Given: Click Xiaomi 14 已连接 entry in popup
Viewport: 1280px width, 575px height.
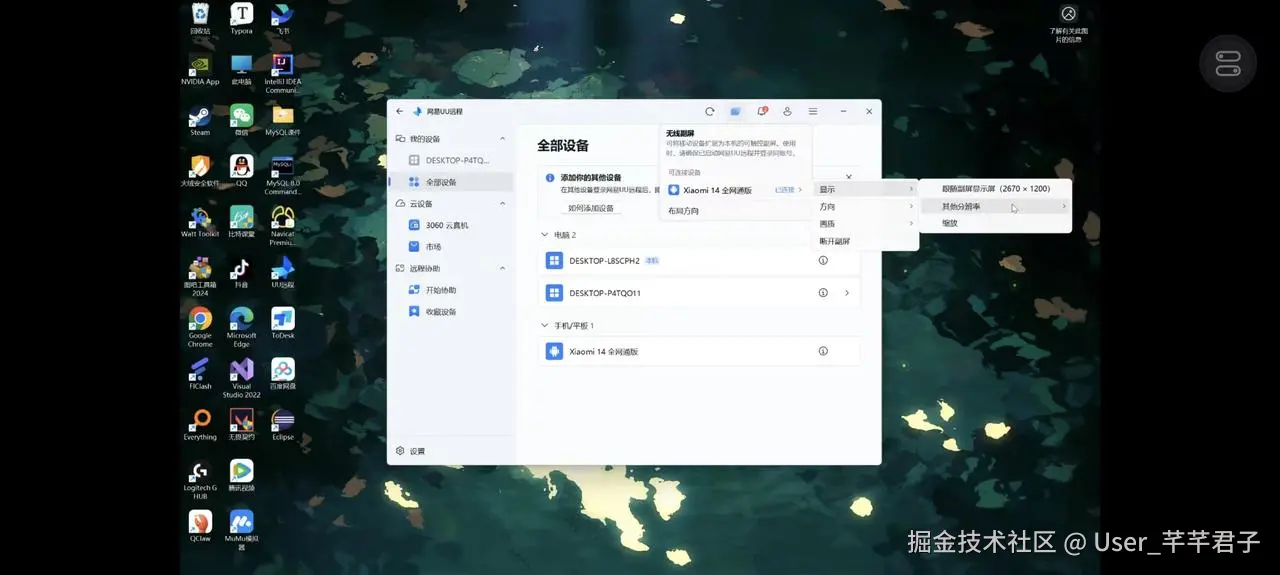Looking at the screenshot, I should pos(735,190).
